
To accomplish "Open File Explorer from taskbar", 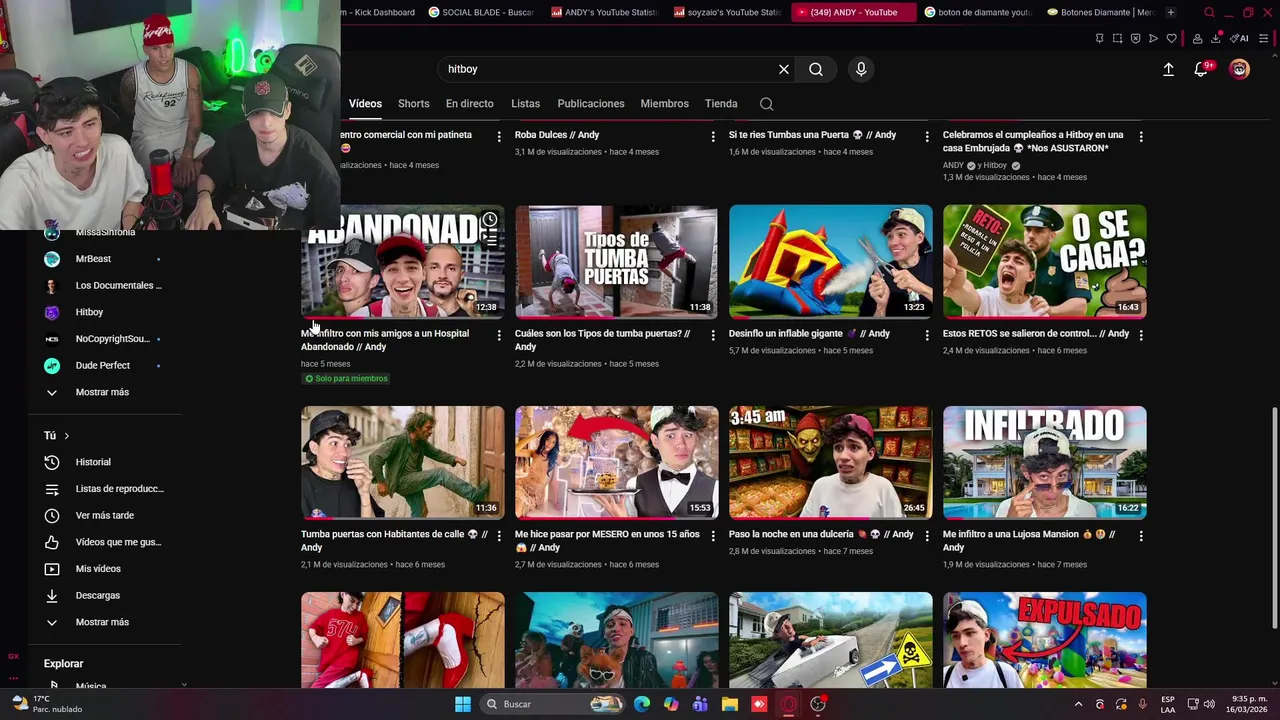I will (729, 704).
